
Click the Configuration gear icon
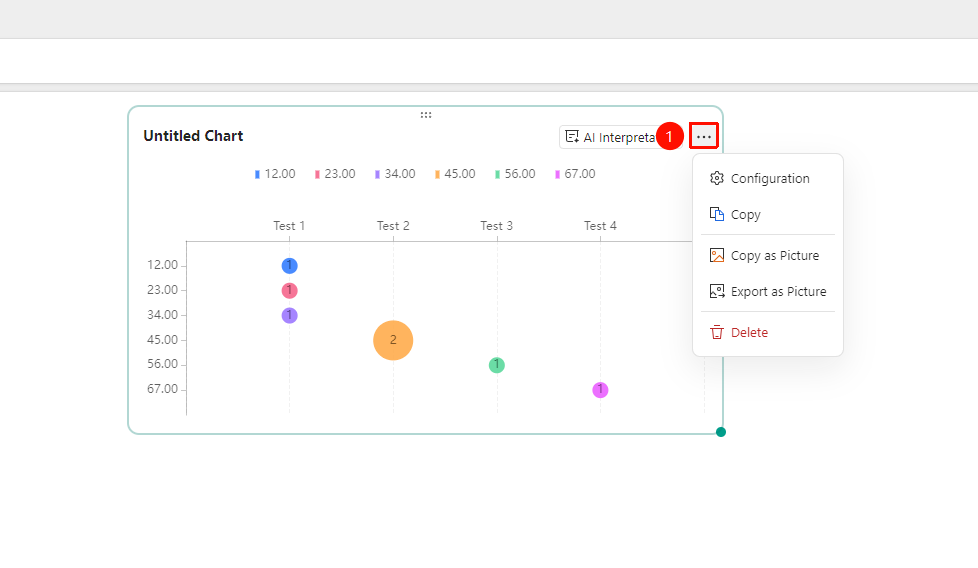click(x=717, y=178)
